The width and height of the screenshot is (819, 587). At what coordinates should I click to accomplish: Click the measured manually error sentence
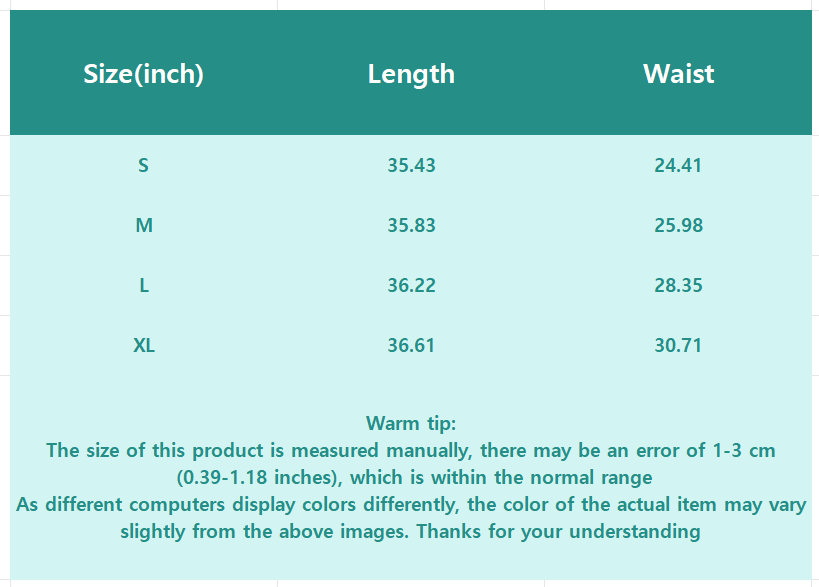tap(411, 450)
